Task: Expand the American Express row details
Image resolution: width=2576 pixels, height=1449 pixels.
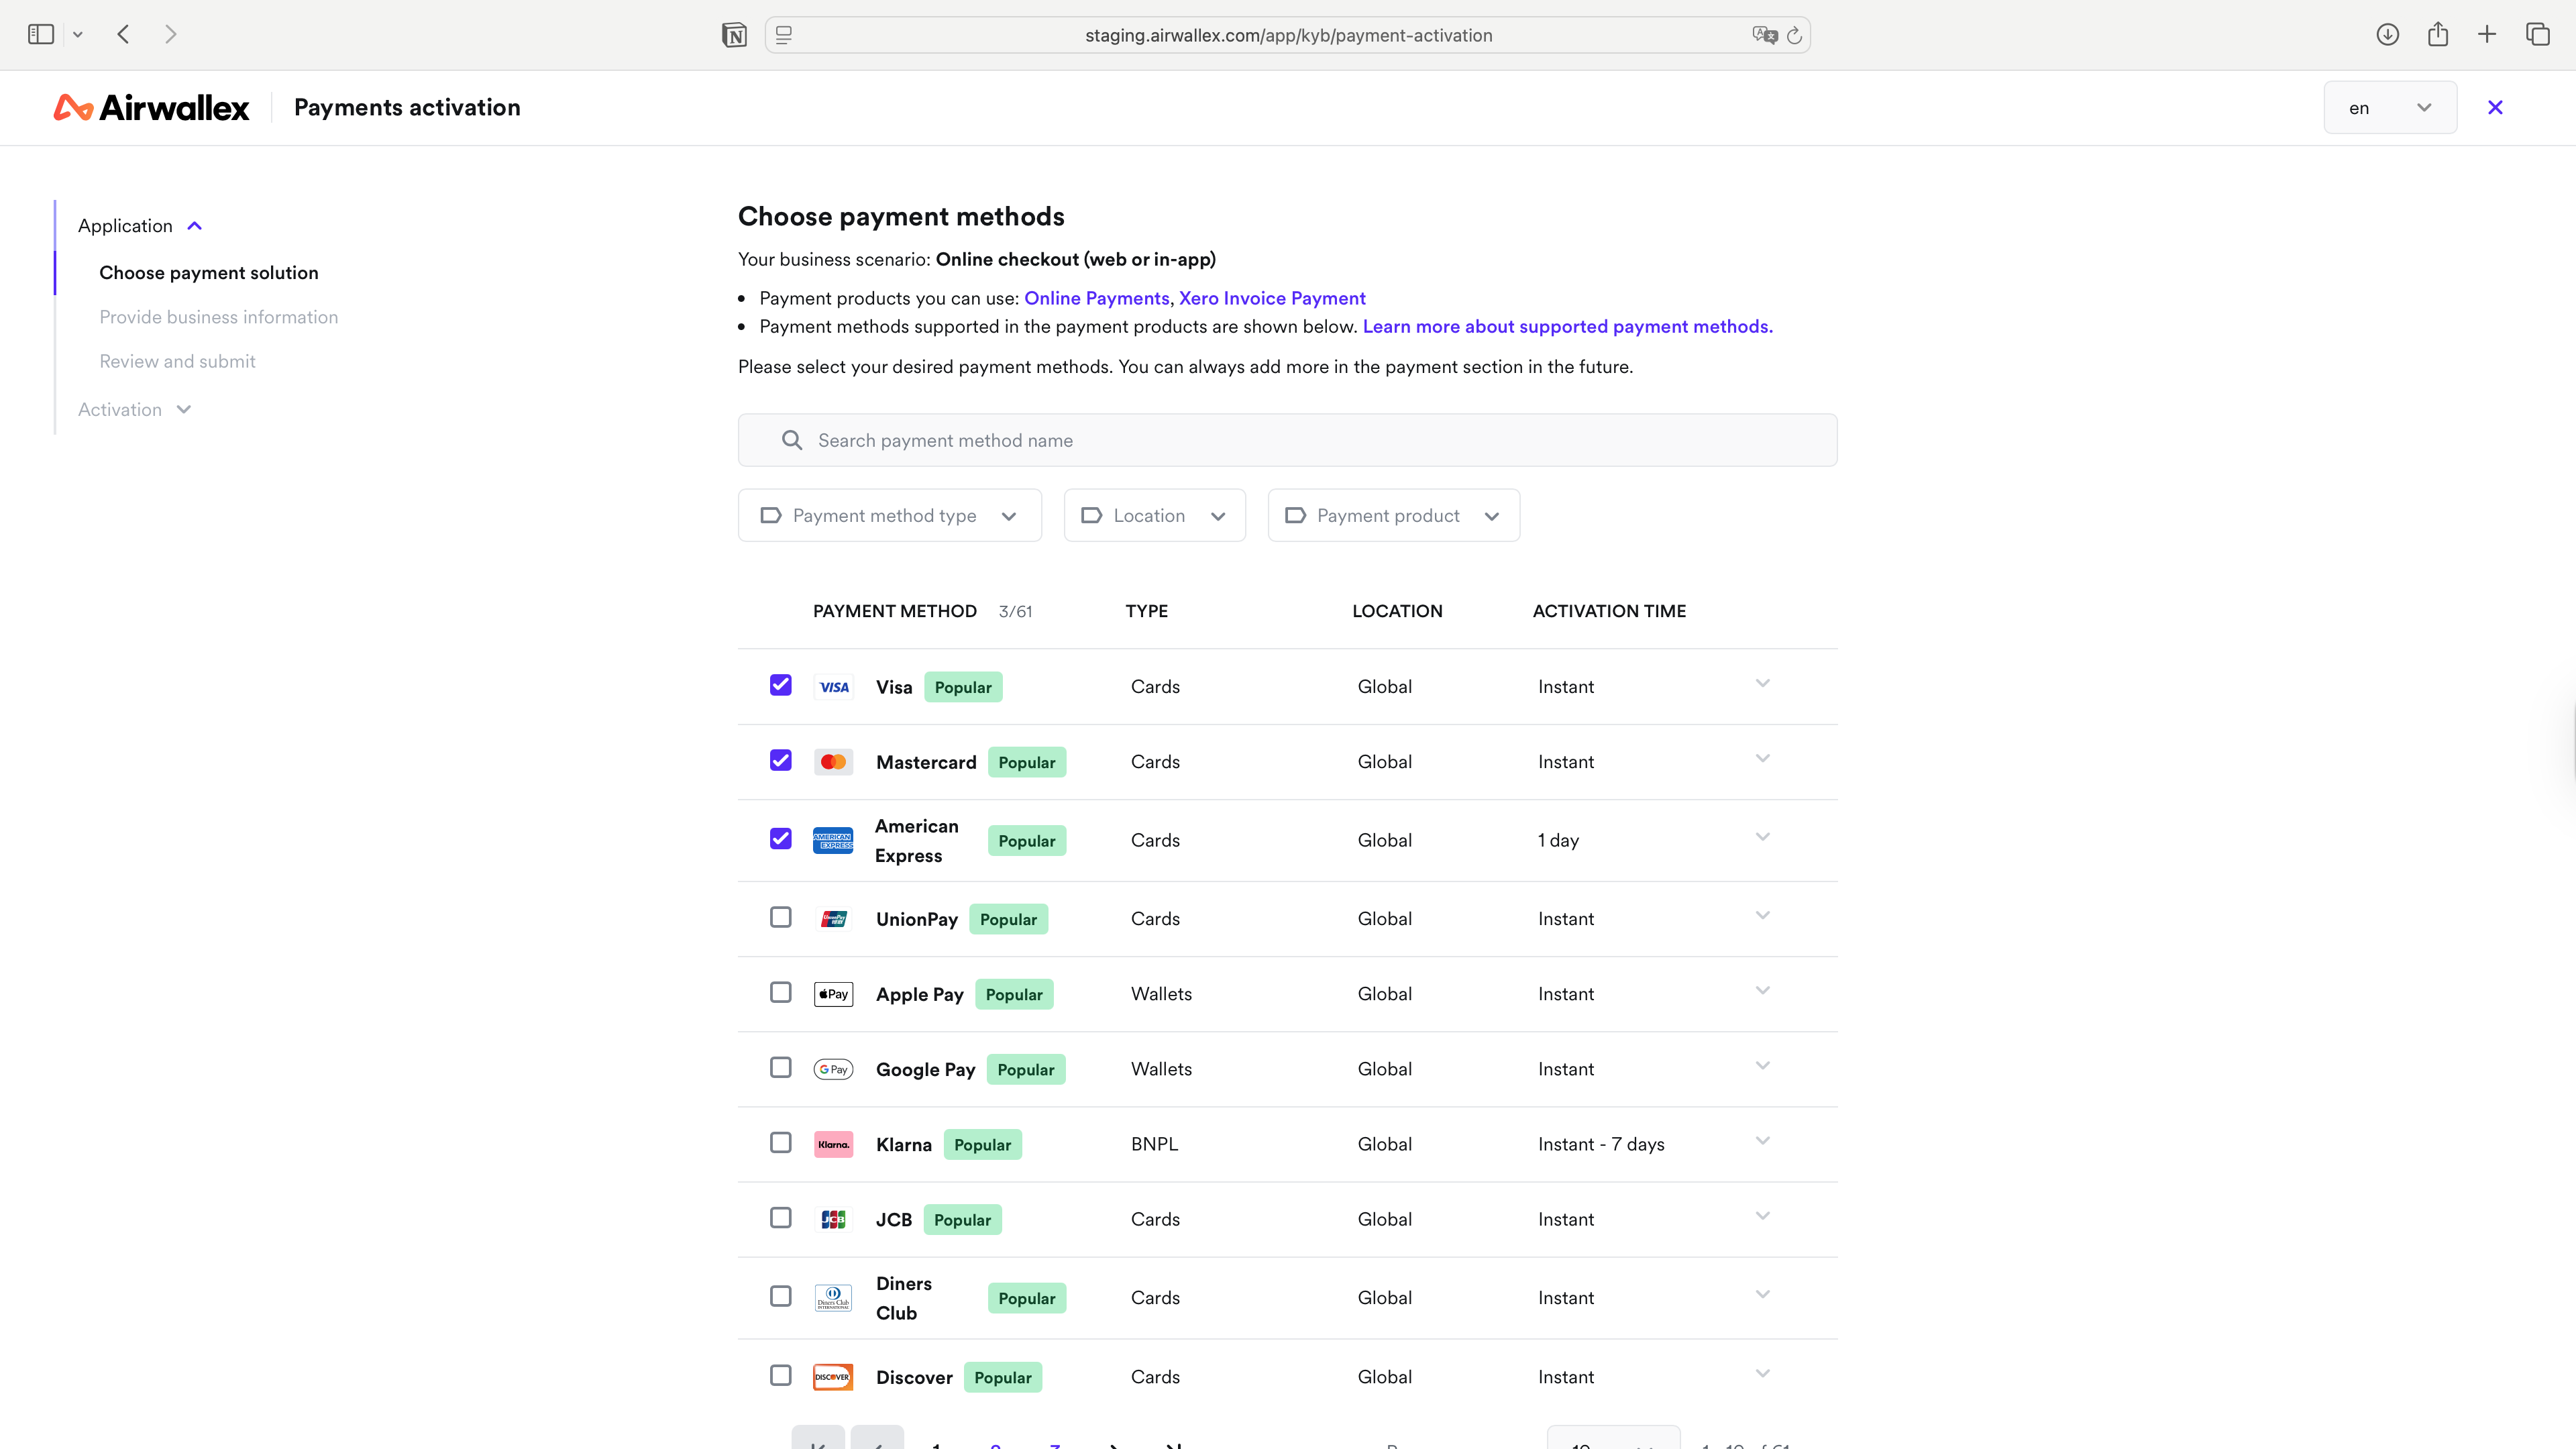Action: coord(1763,838)
